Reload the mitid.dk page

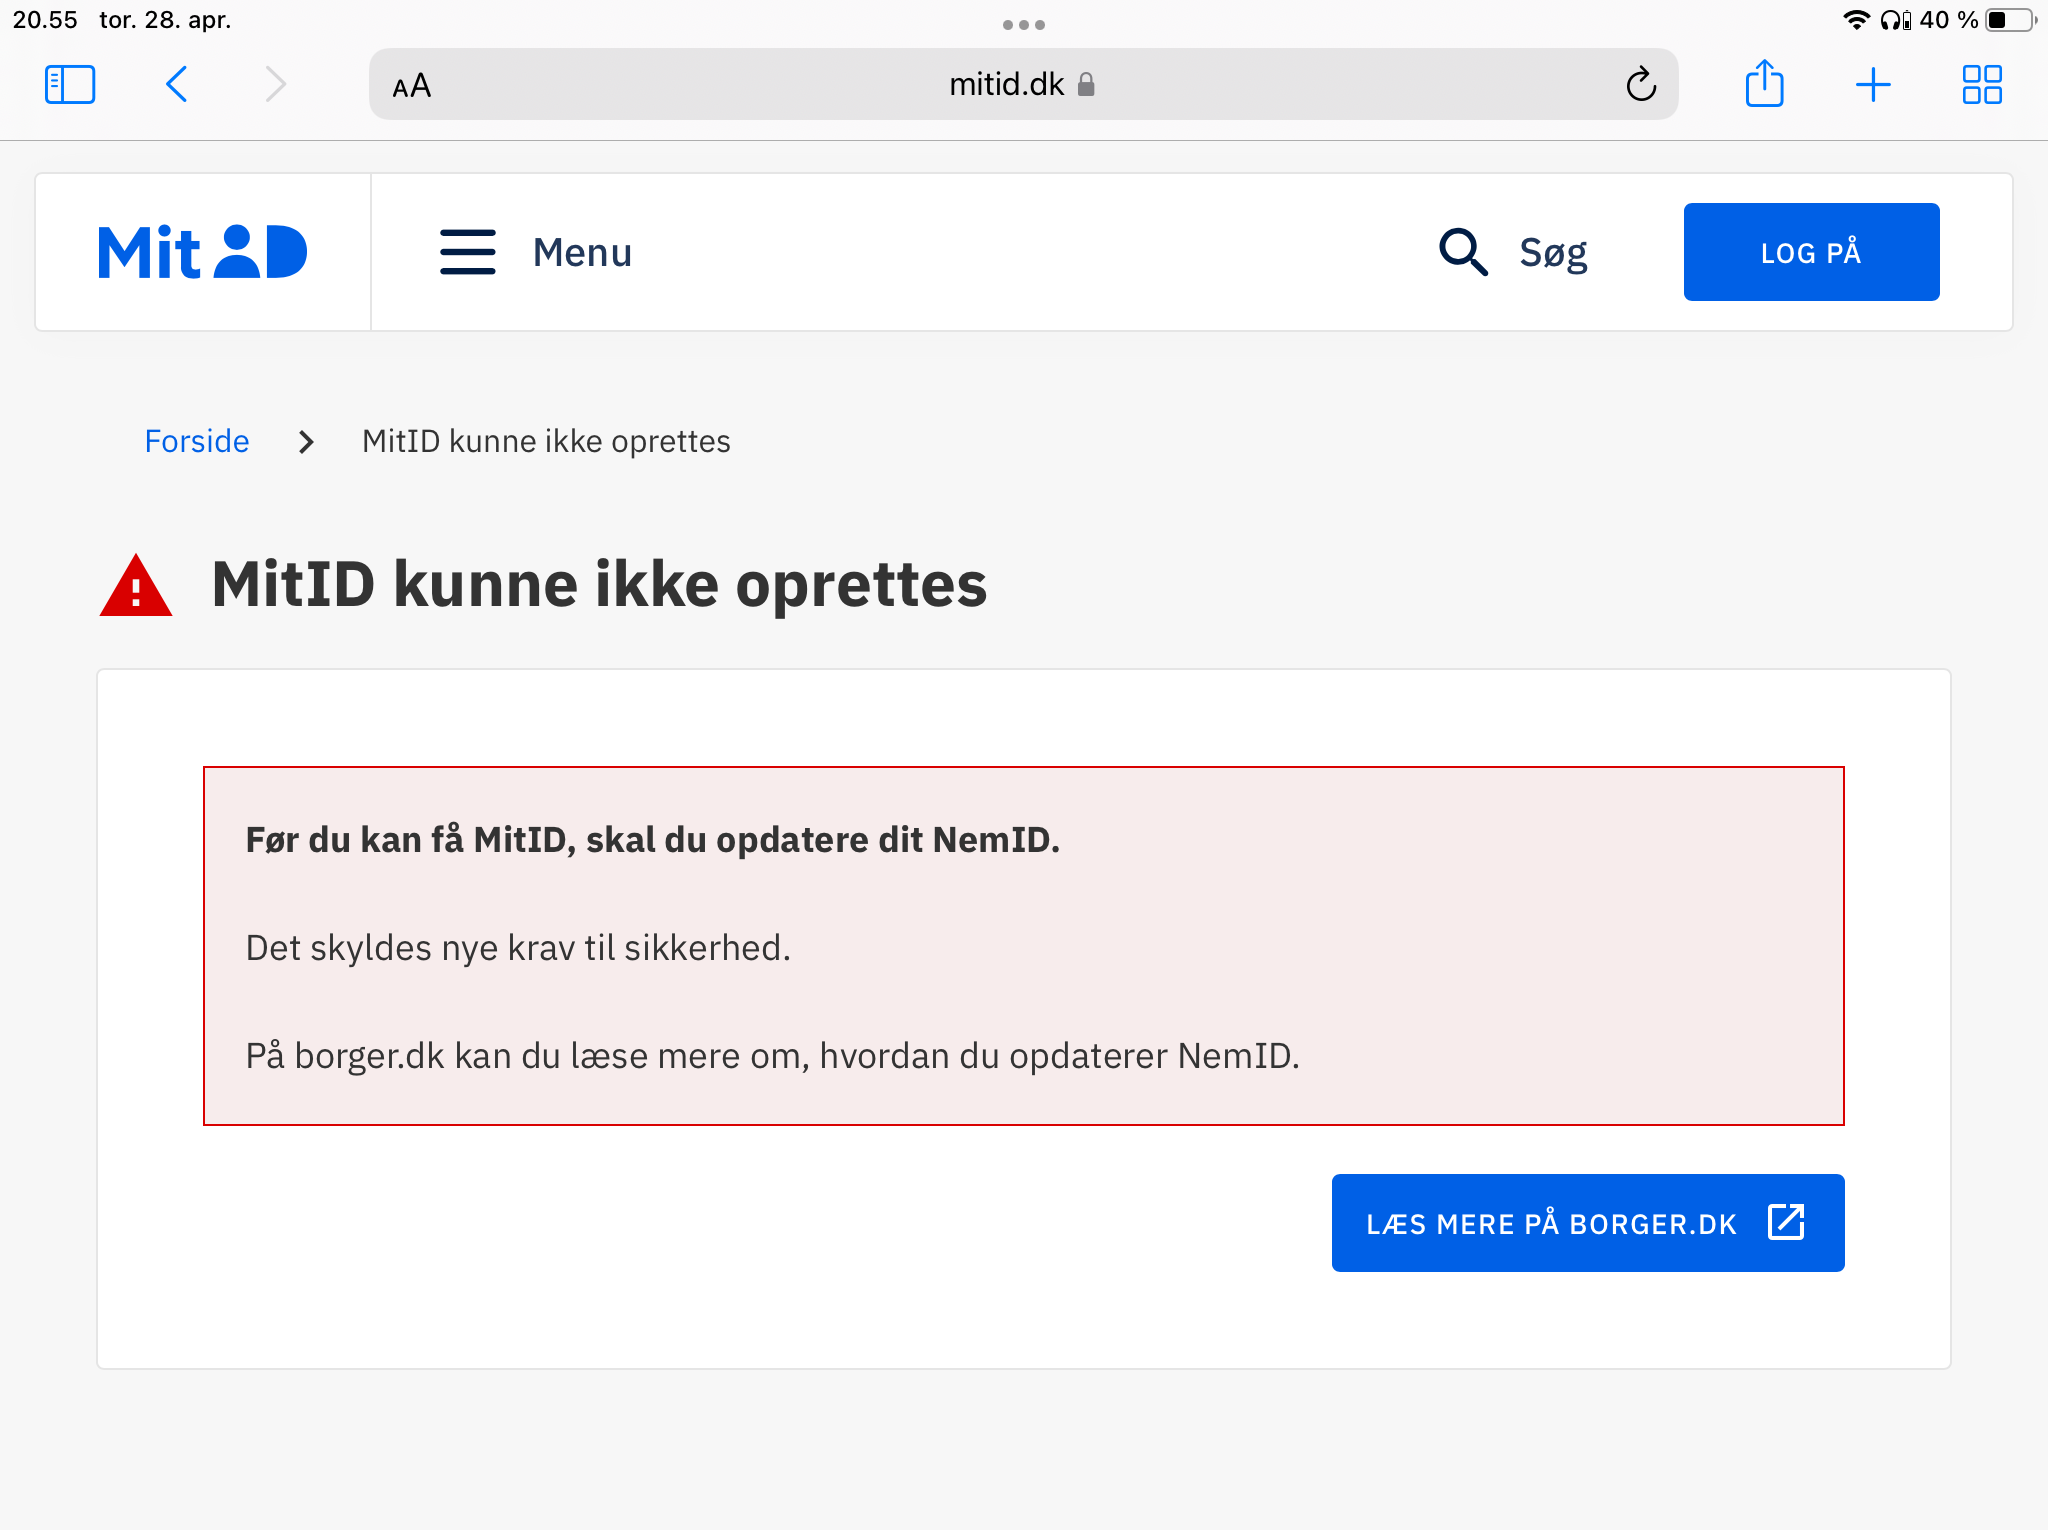coord(1641,84)
